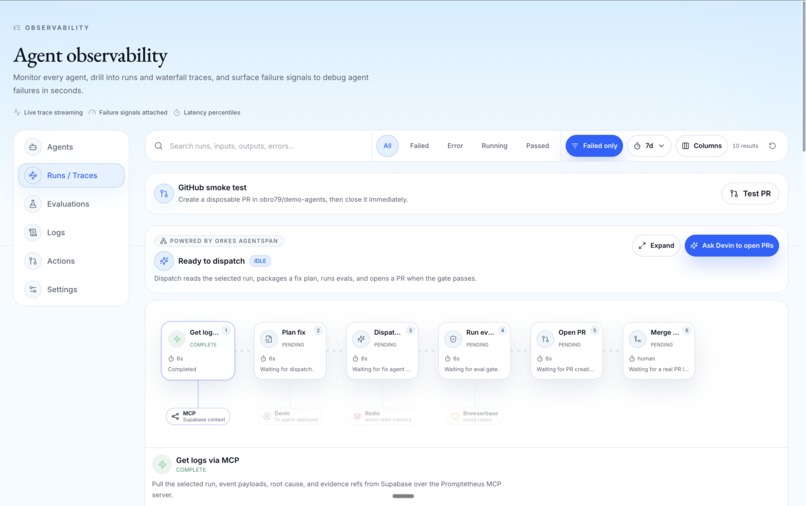Open Logs from the sidebar
806x506 pixels.
click(71, 232)
